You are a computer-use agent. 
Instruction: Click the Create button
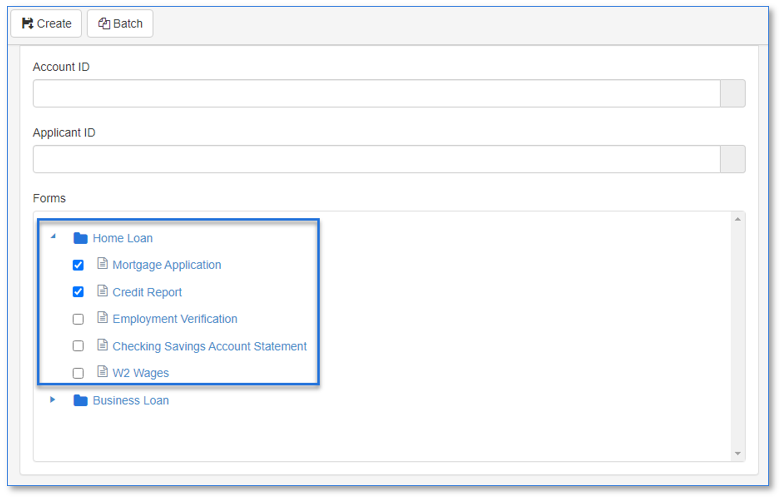point(46,23)
